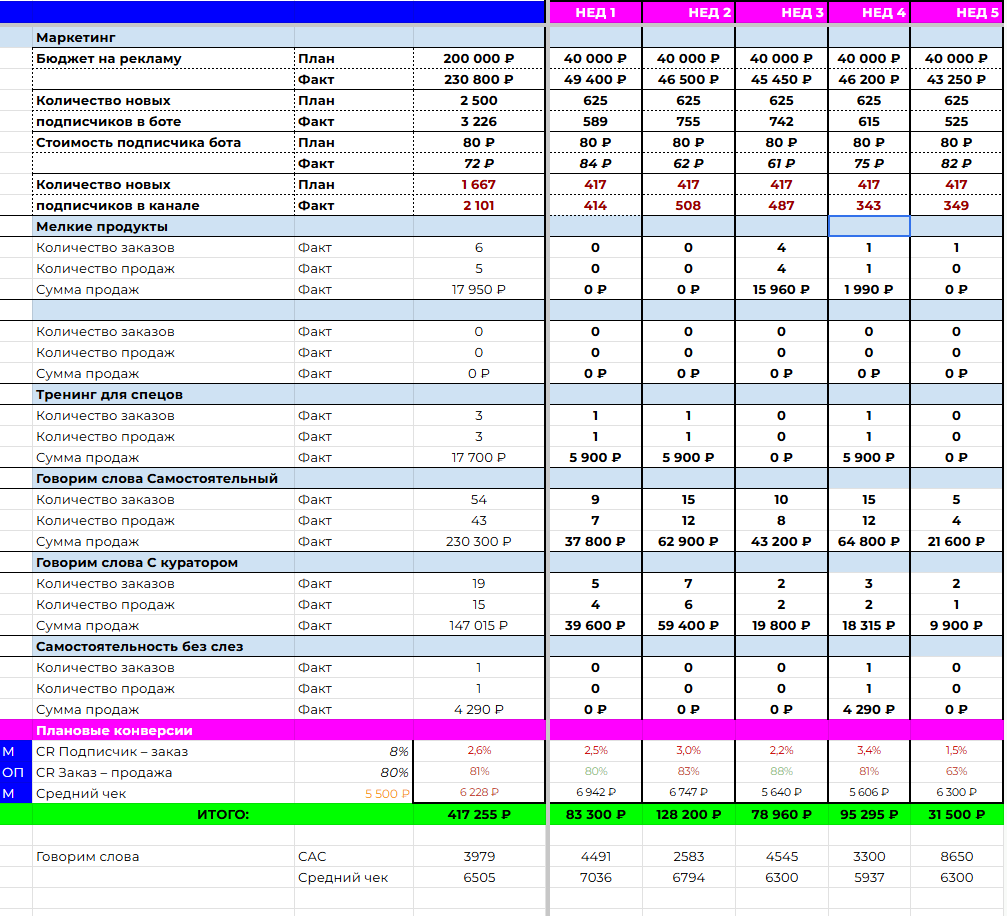Select the НЕД 3 column header
Viewport: 1007px width, 916px height.
tap(781, 12)
